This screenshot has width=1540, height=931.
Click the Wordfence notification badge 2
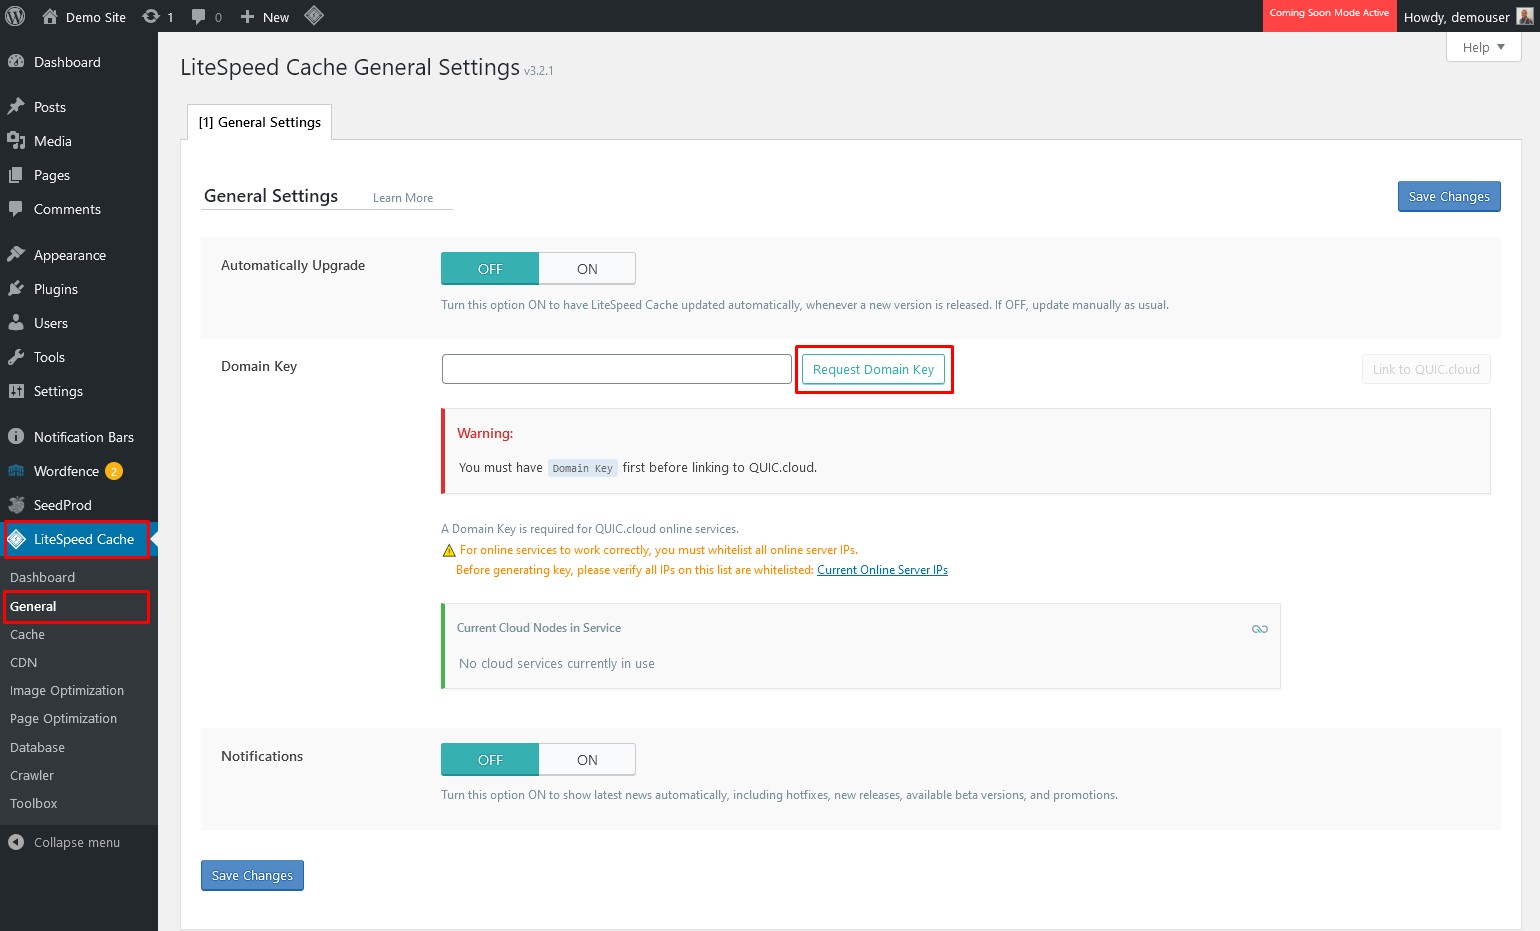pyautogui.click(x=114, y=471)
